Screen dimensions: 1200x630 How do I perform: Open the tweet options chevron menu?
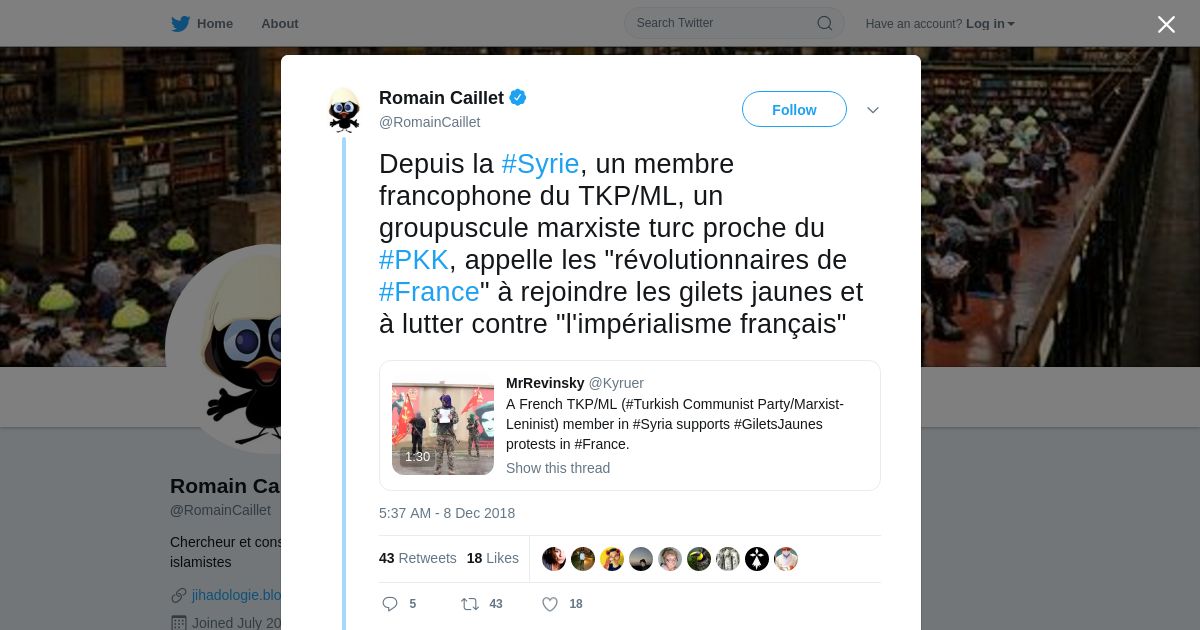[873, 110]
